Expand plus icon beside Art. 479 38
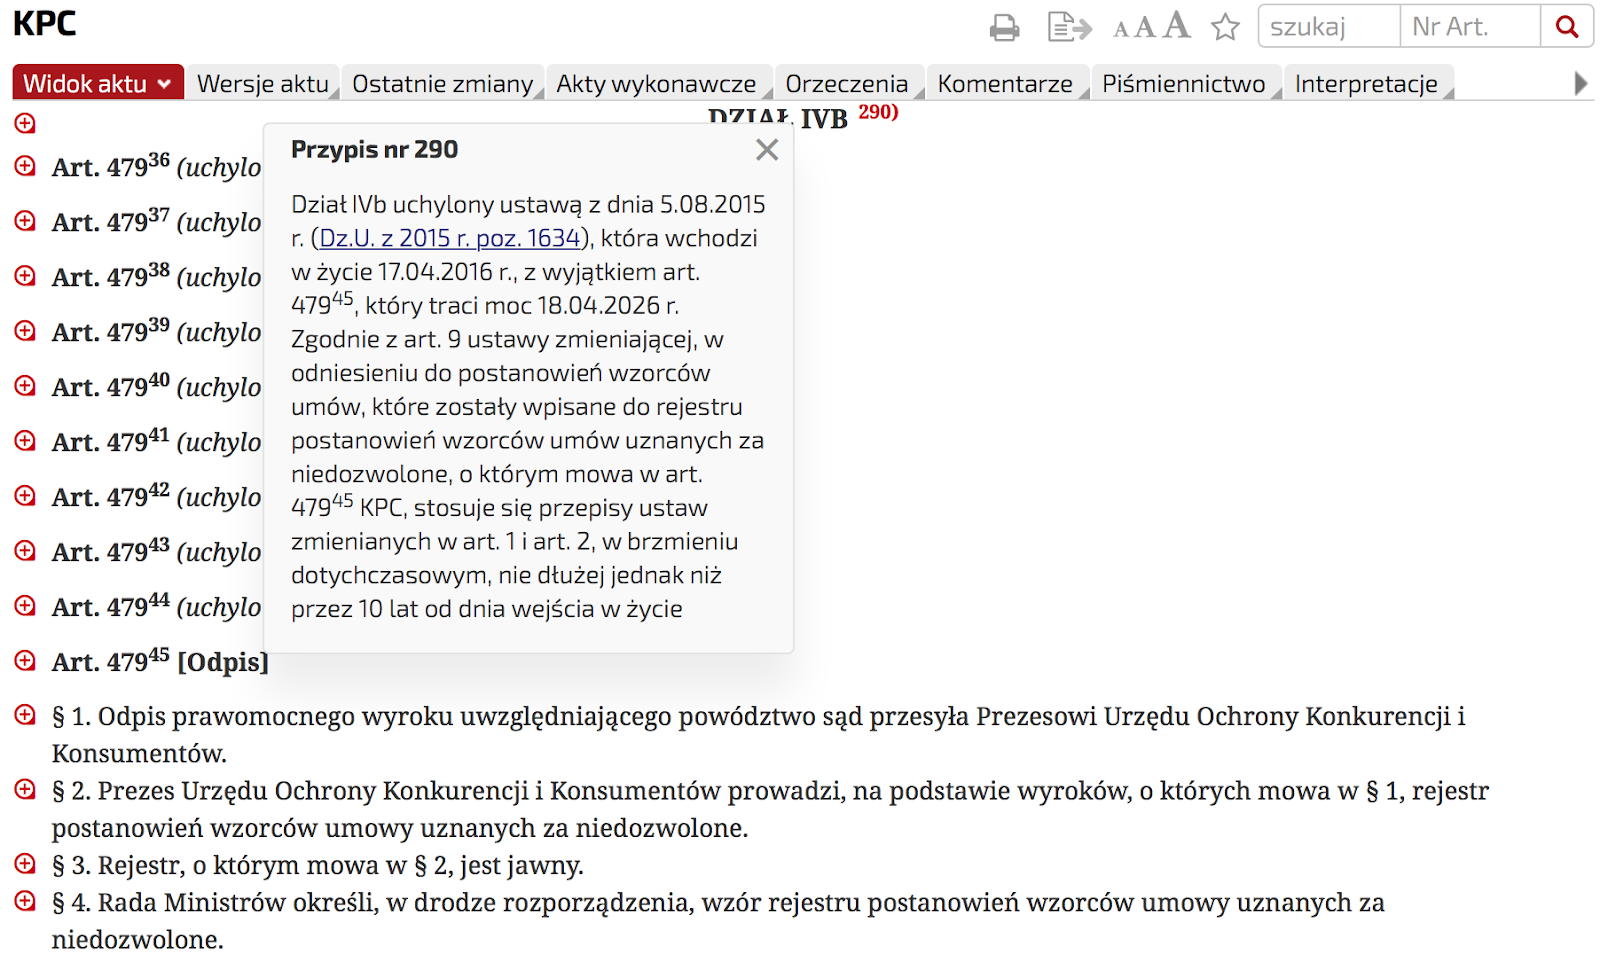The image size is (1600, 970). [x=25, y=276]
